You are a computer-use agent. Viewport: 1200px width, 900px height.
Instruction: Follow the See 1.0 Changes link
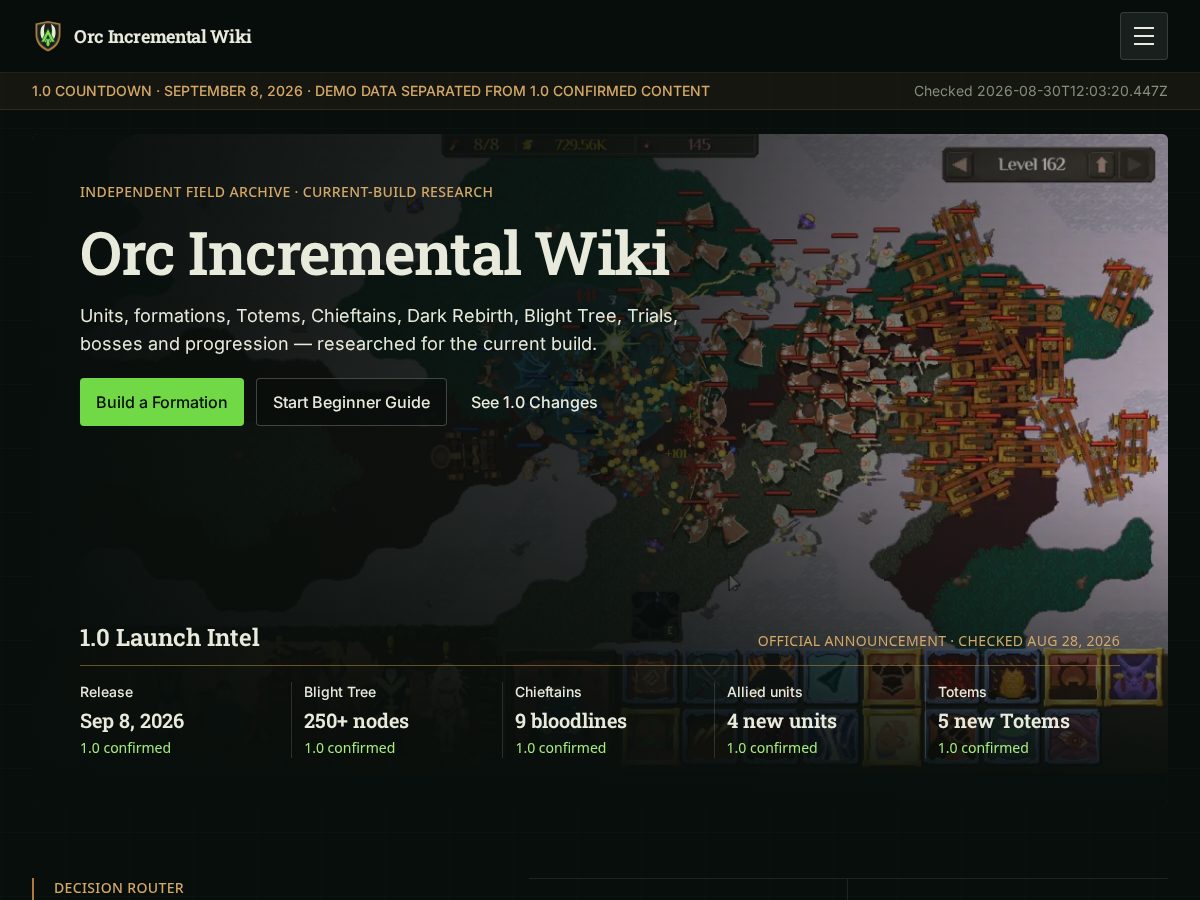(534, 402)
